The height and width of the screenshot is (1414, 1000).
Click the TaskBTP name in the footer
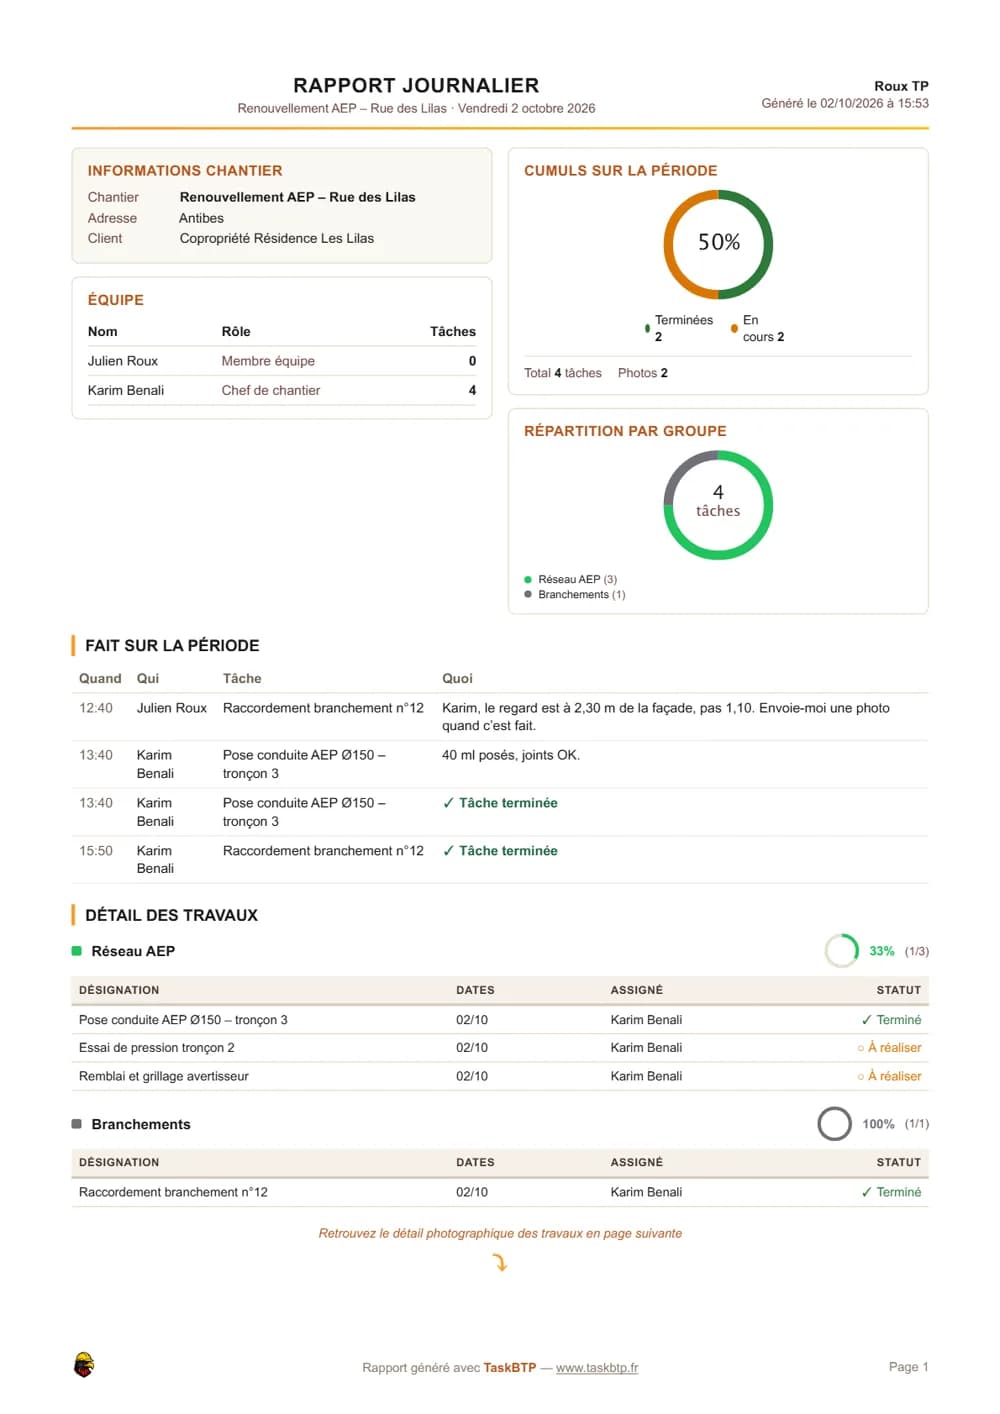(510, 1368)
